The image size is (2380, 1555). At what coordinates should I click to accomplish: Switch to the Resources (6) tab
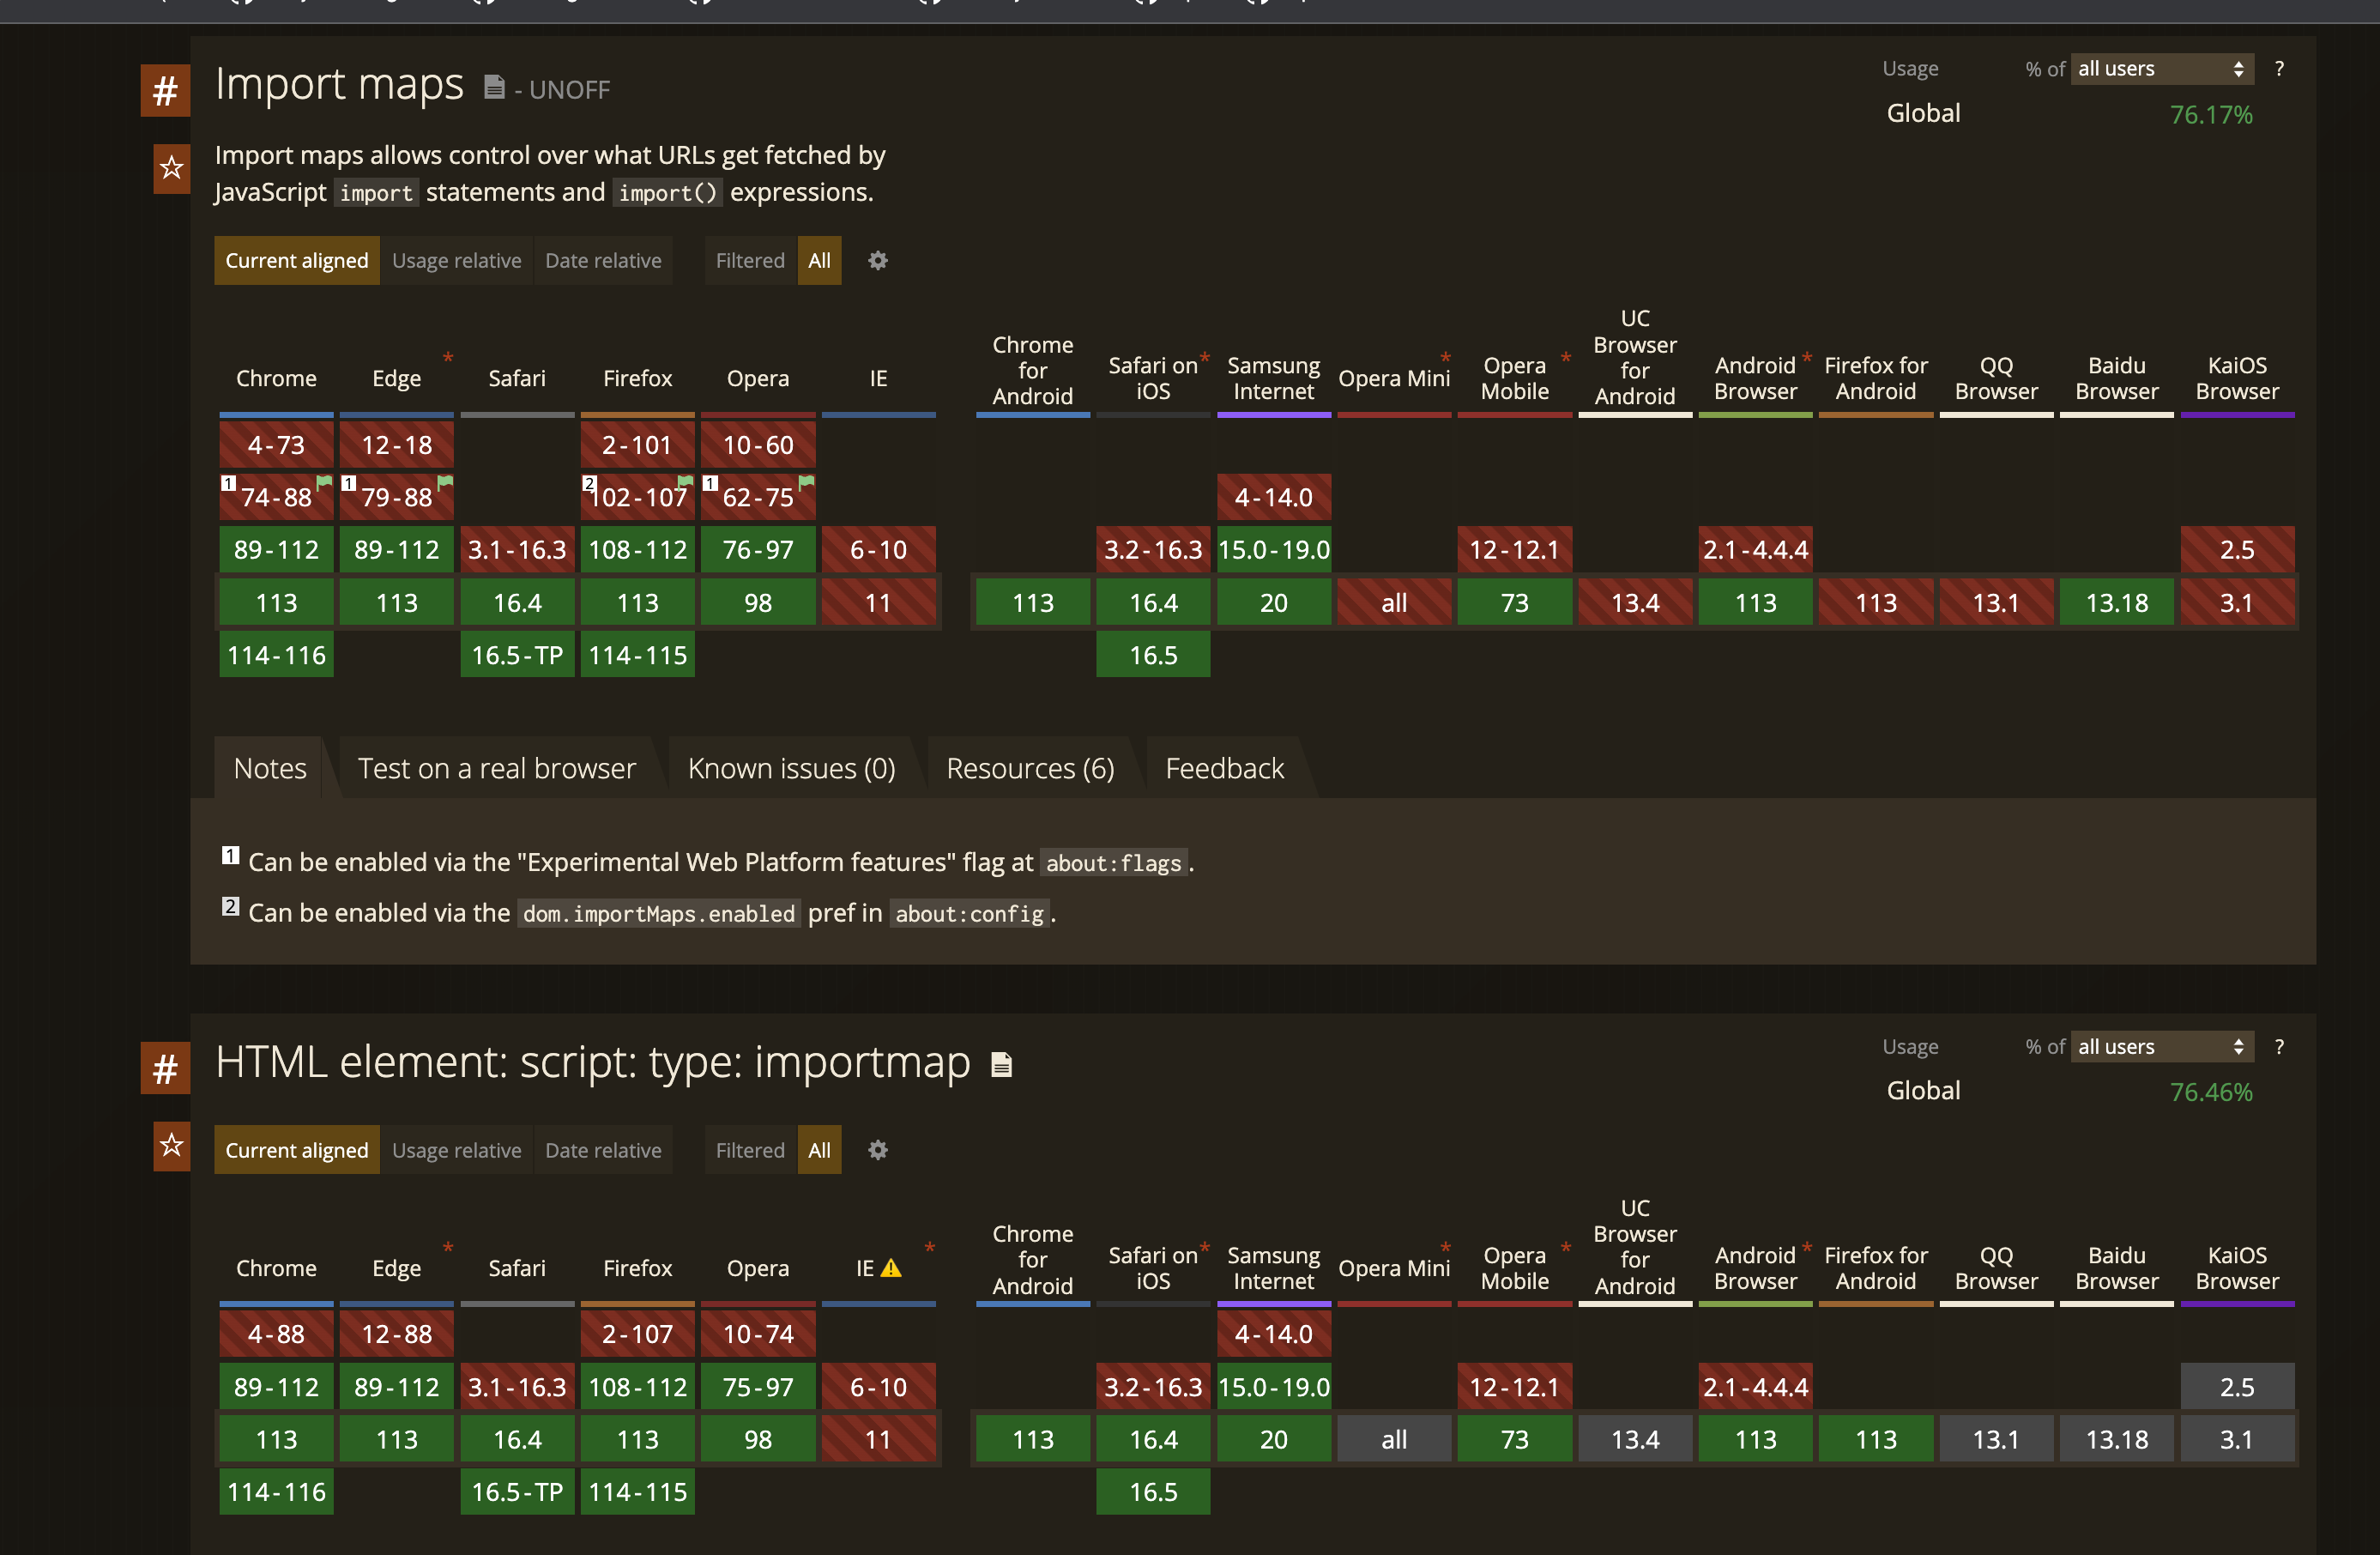pyautogui.click(x=1030, y=767)
